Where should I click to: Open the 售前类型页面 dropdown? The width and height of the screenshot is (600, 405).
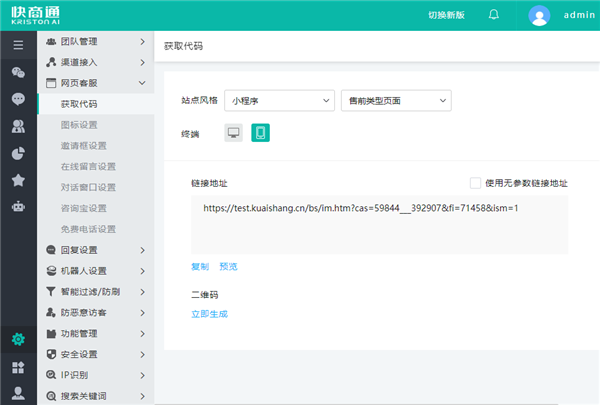pyautogui.click(x=396, y=100)
